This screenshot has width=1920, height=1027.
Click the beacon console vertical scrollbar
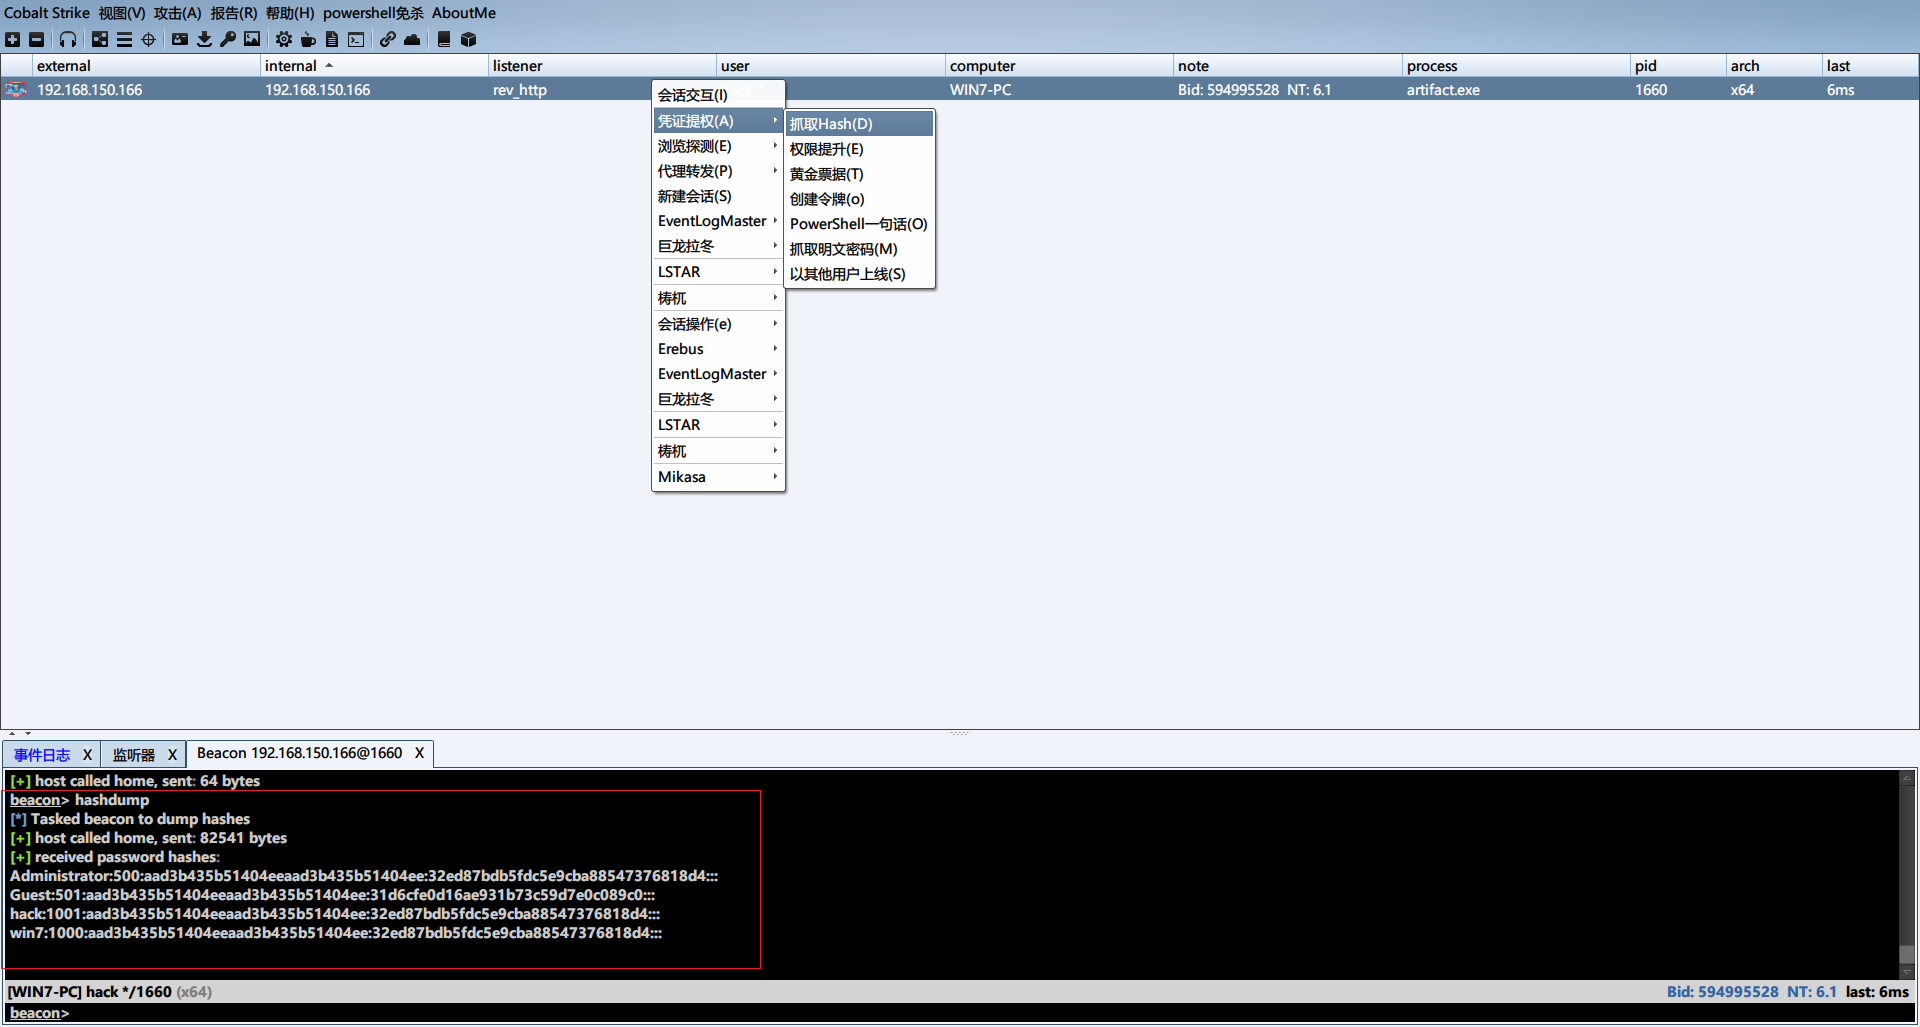point(1907,873)
